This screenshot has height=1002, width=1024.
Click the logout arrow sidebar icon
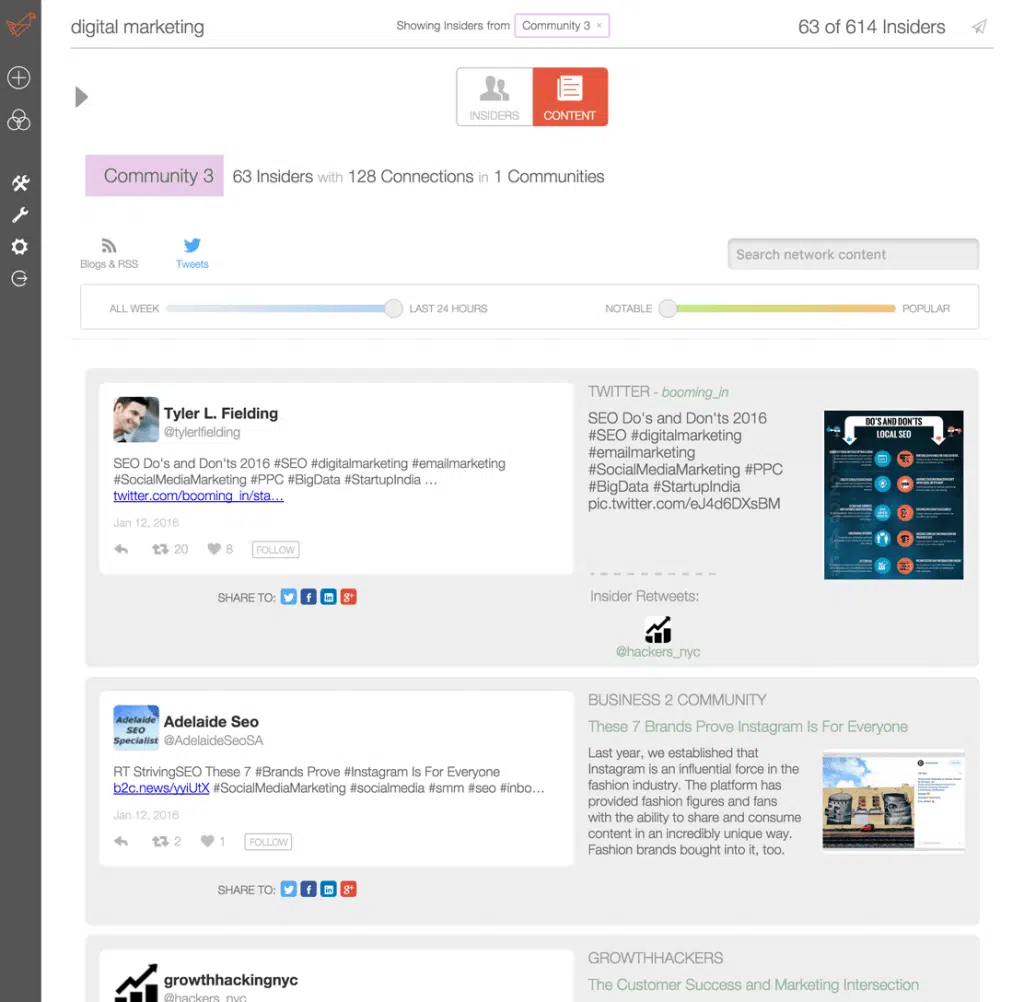pyautogui.click(x=20, y=278)
